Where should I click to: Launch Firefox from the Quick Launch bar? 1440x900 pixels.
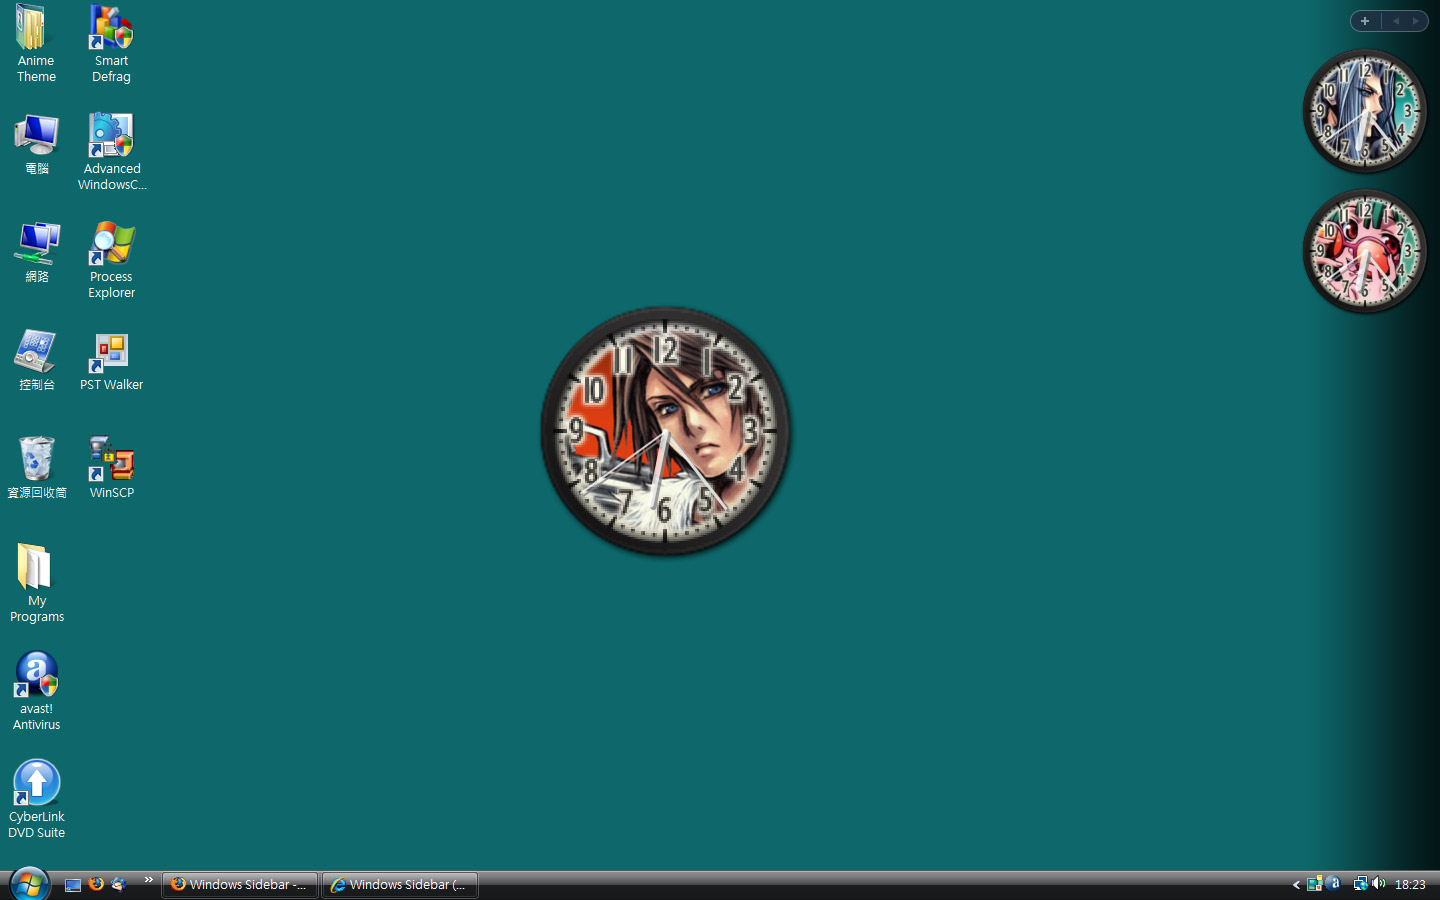tap(96, 884)
